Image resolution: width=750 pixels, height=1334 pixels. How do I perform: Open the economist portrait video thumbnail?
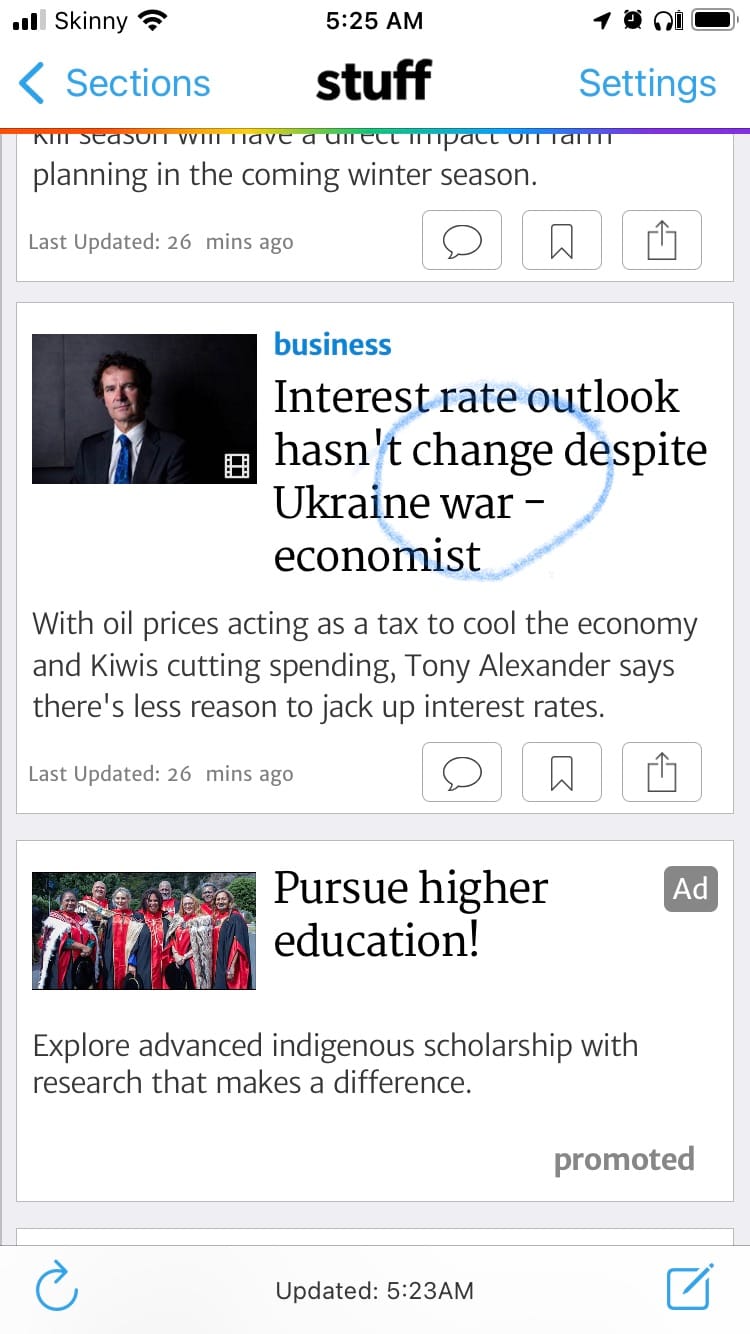(x=144, y=408)
